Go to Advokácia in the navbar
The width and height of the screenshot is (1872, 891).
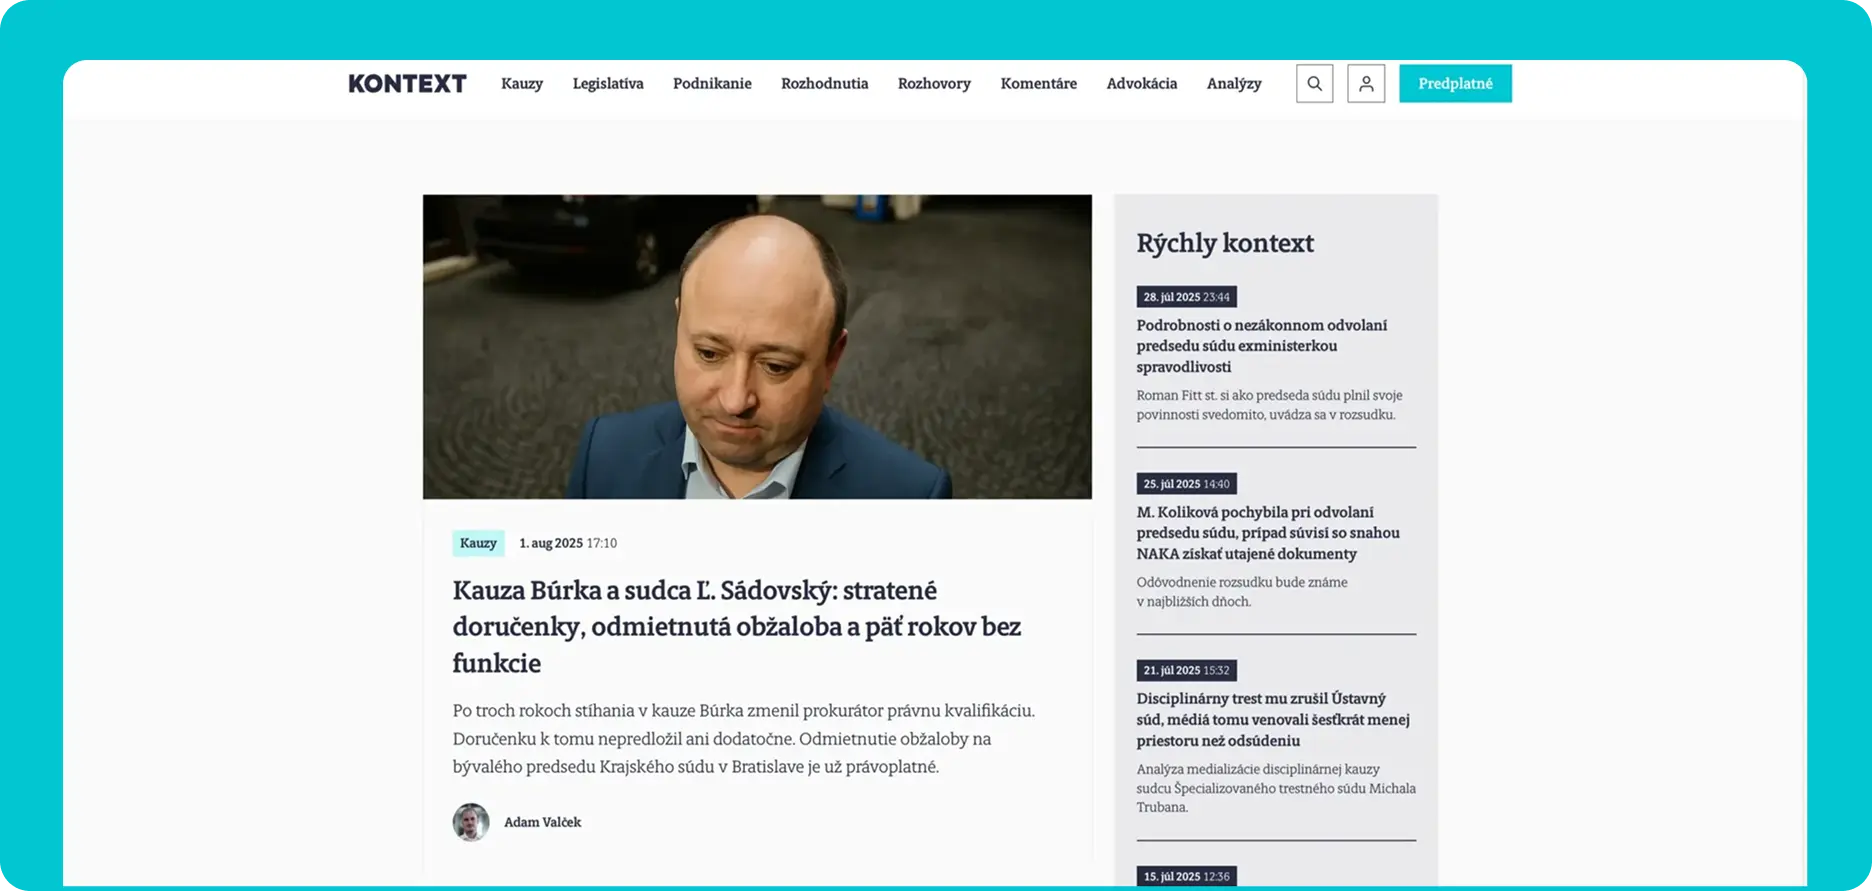coord(1142,84)
